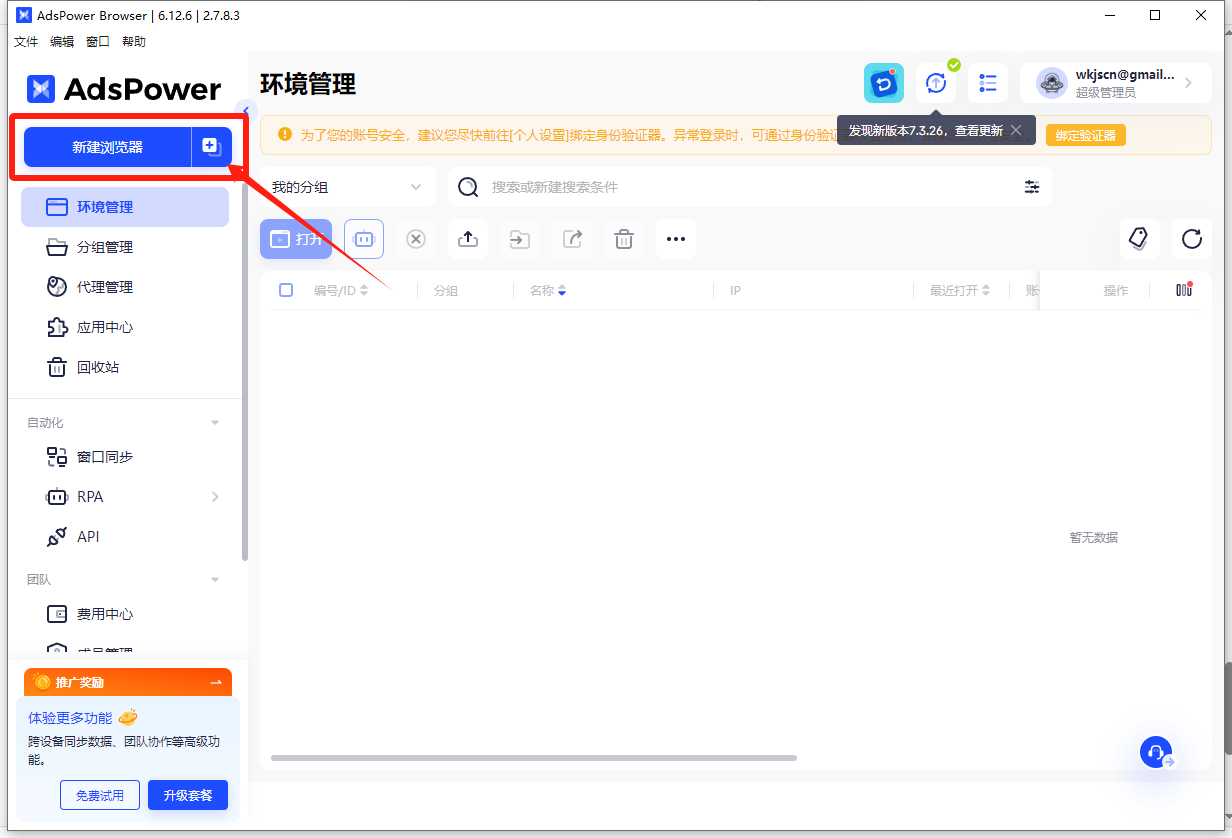Collapse the 自动化 section arrow
Screen dimensions: 1232x838
[x=215, y=423]
